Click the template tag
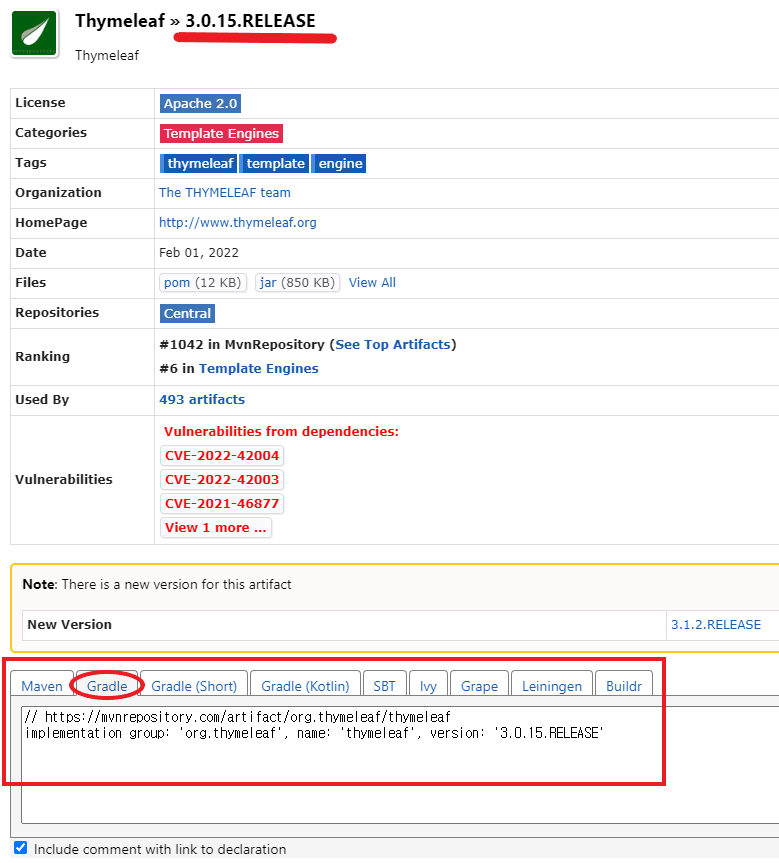Screen dimensions: 779x863 (x=275, y=163)
